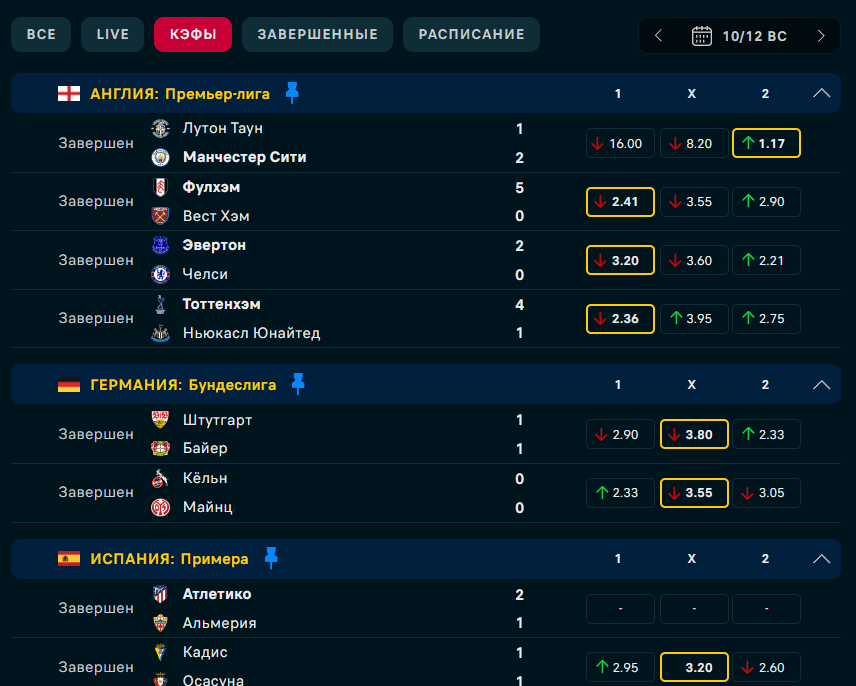Open the Штутгарт team name
This screenshot has height=686, width=856.
pos(217,420)
